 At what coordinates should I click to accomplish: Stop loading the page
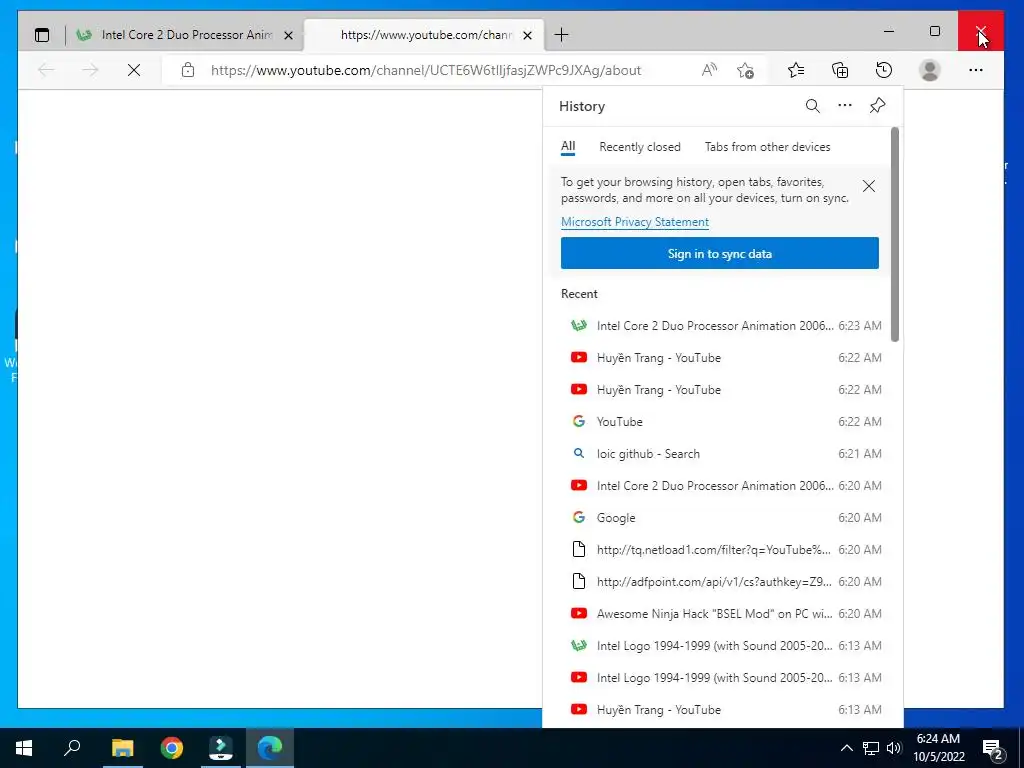(x=134, y=70)
